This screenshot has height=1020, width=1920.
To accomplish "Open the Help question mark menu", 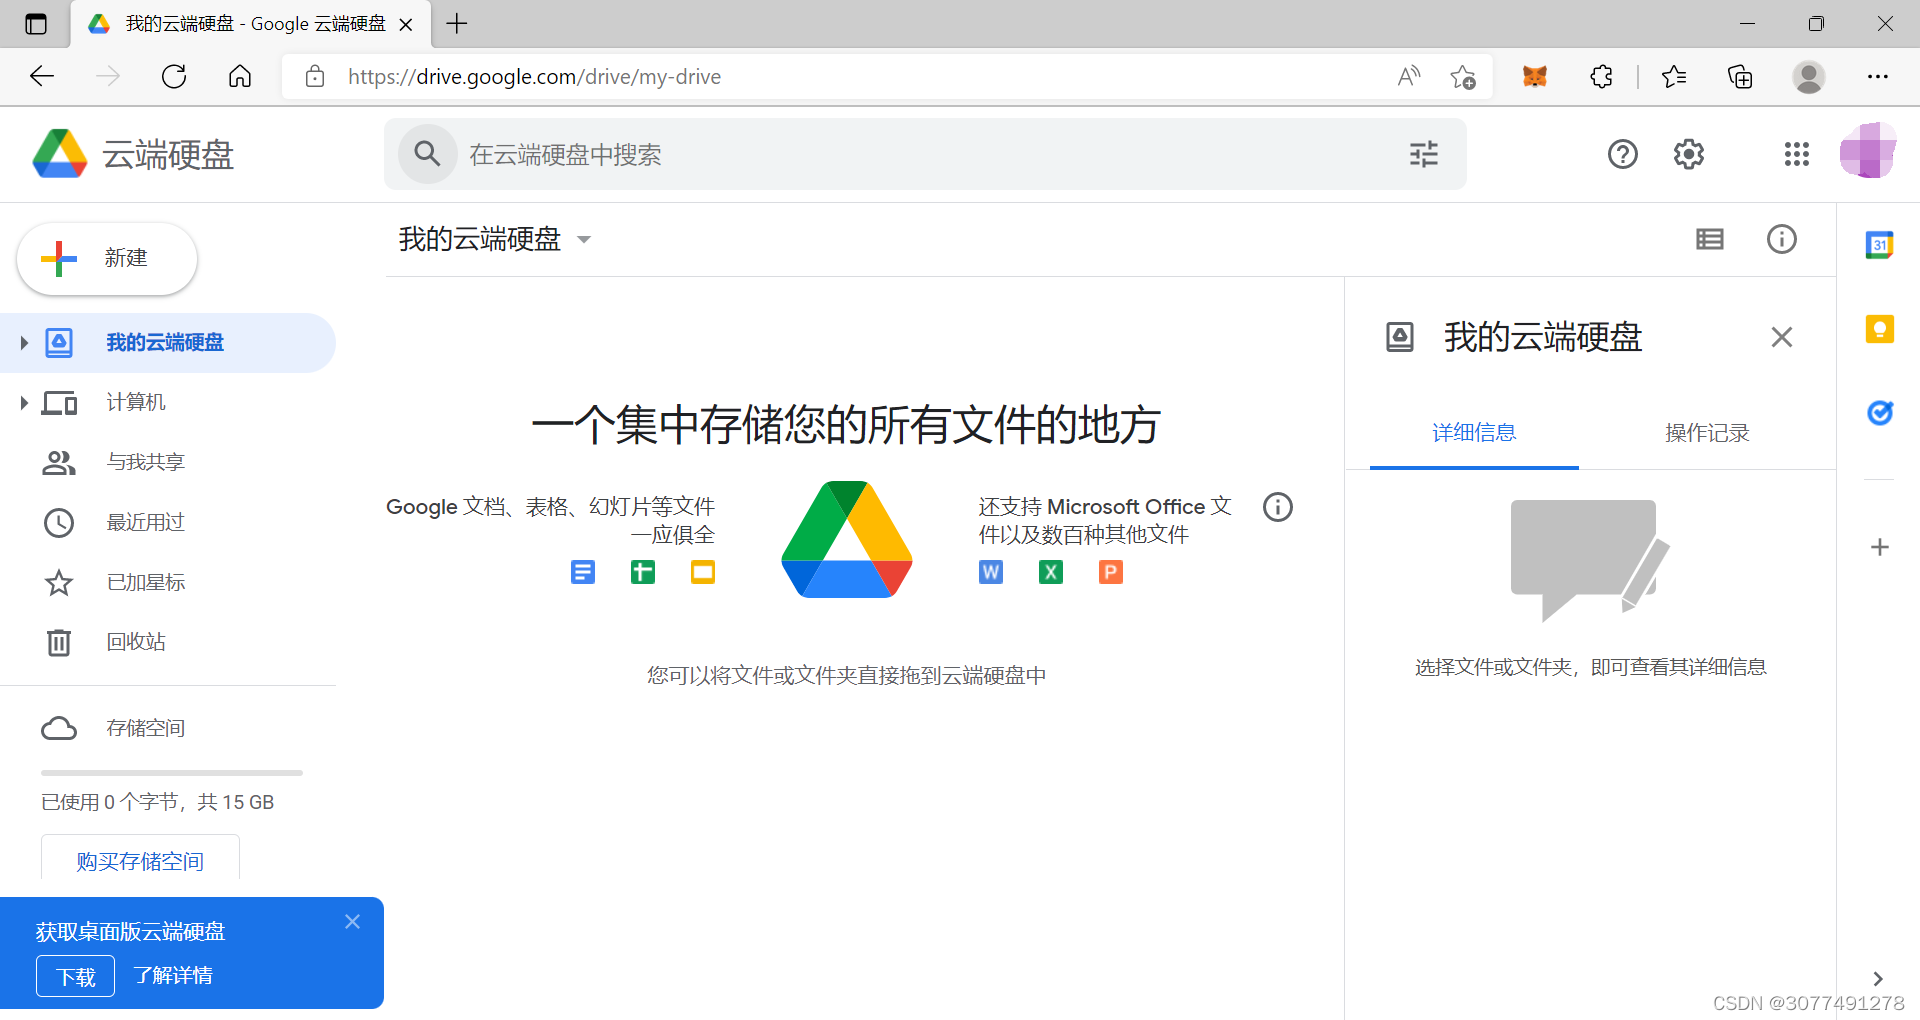I will tap(1622, 154).
